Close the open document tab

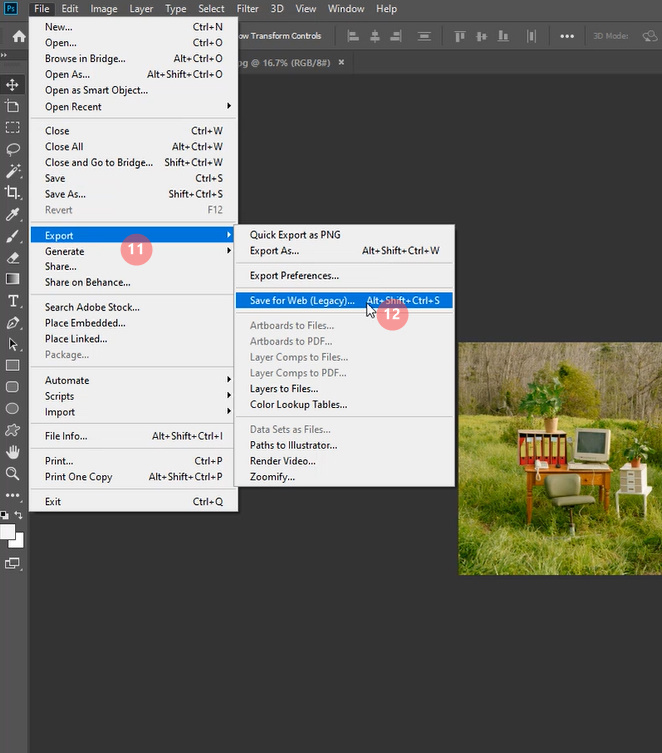341,61
